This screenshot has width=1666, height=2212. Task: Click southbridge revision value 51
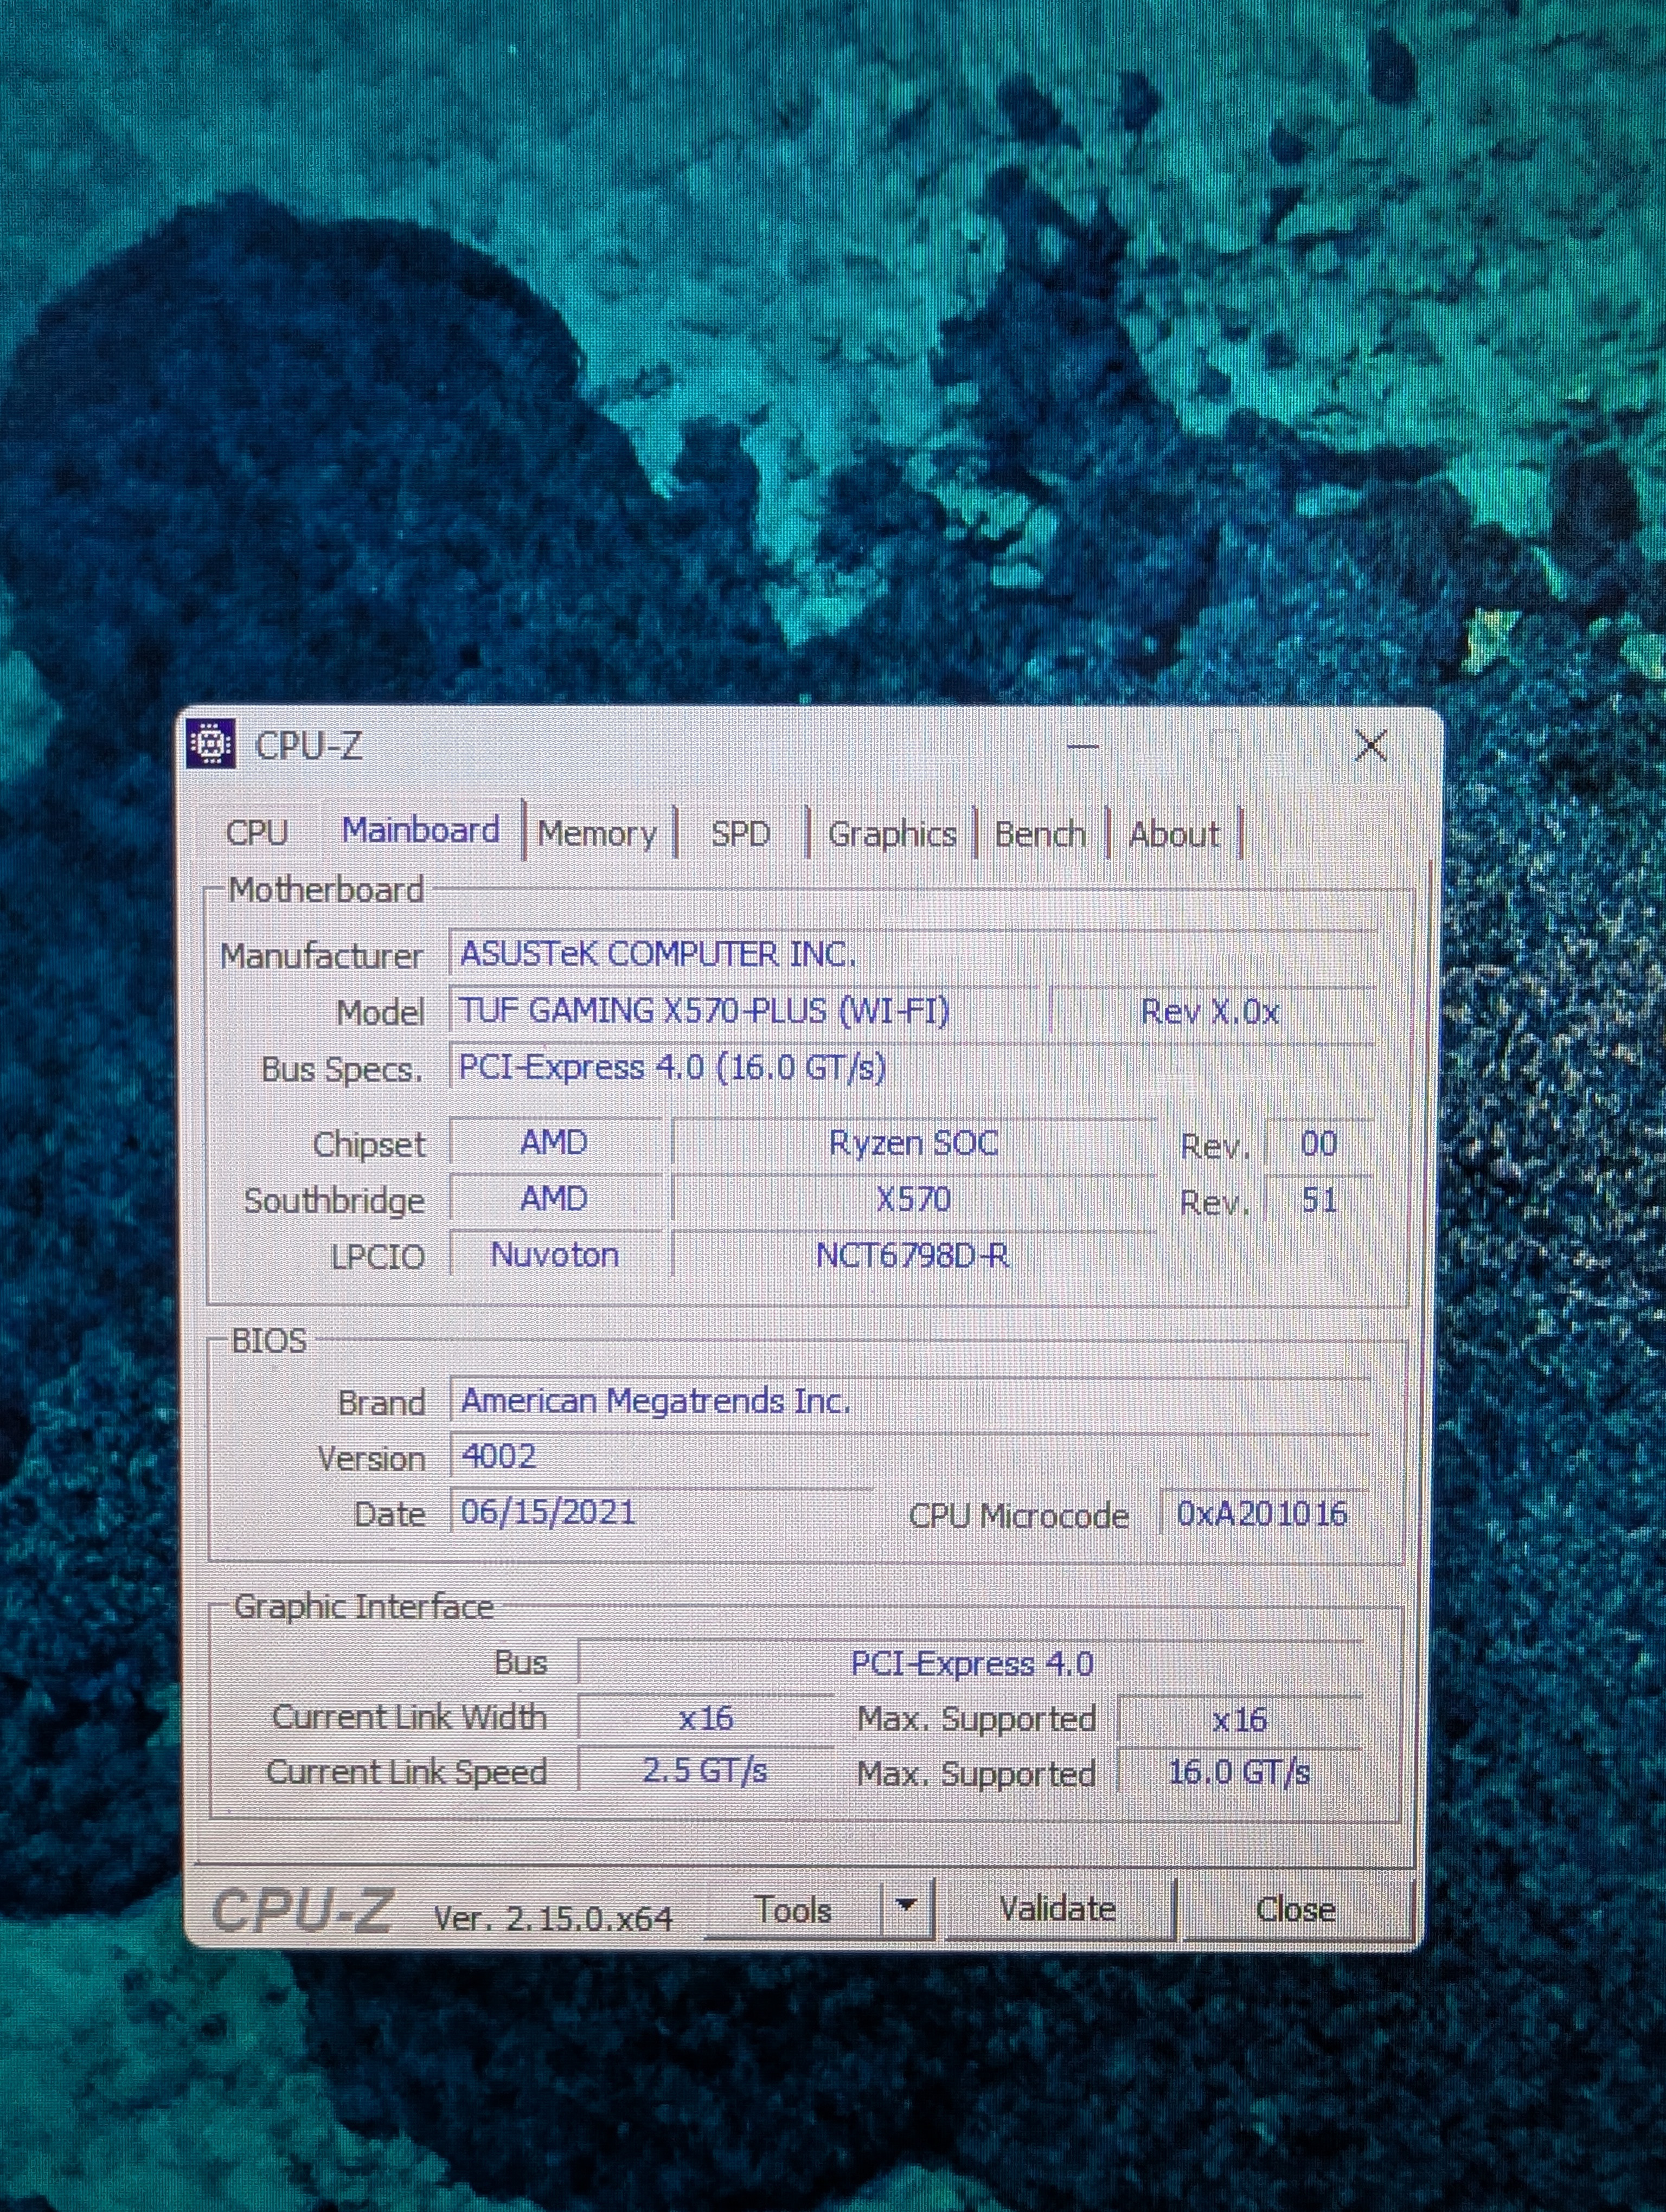pyautogui.click(x=1318, y=1200)
